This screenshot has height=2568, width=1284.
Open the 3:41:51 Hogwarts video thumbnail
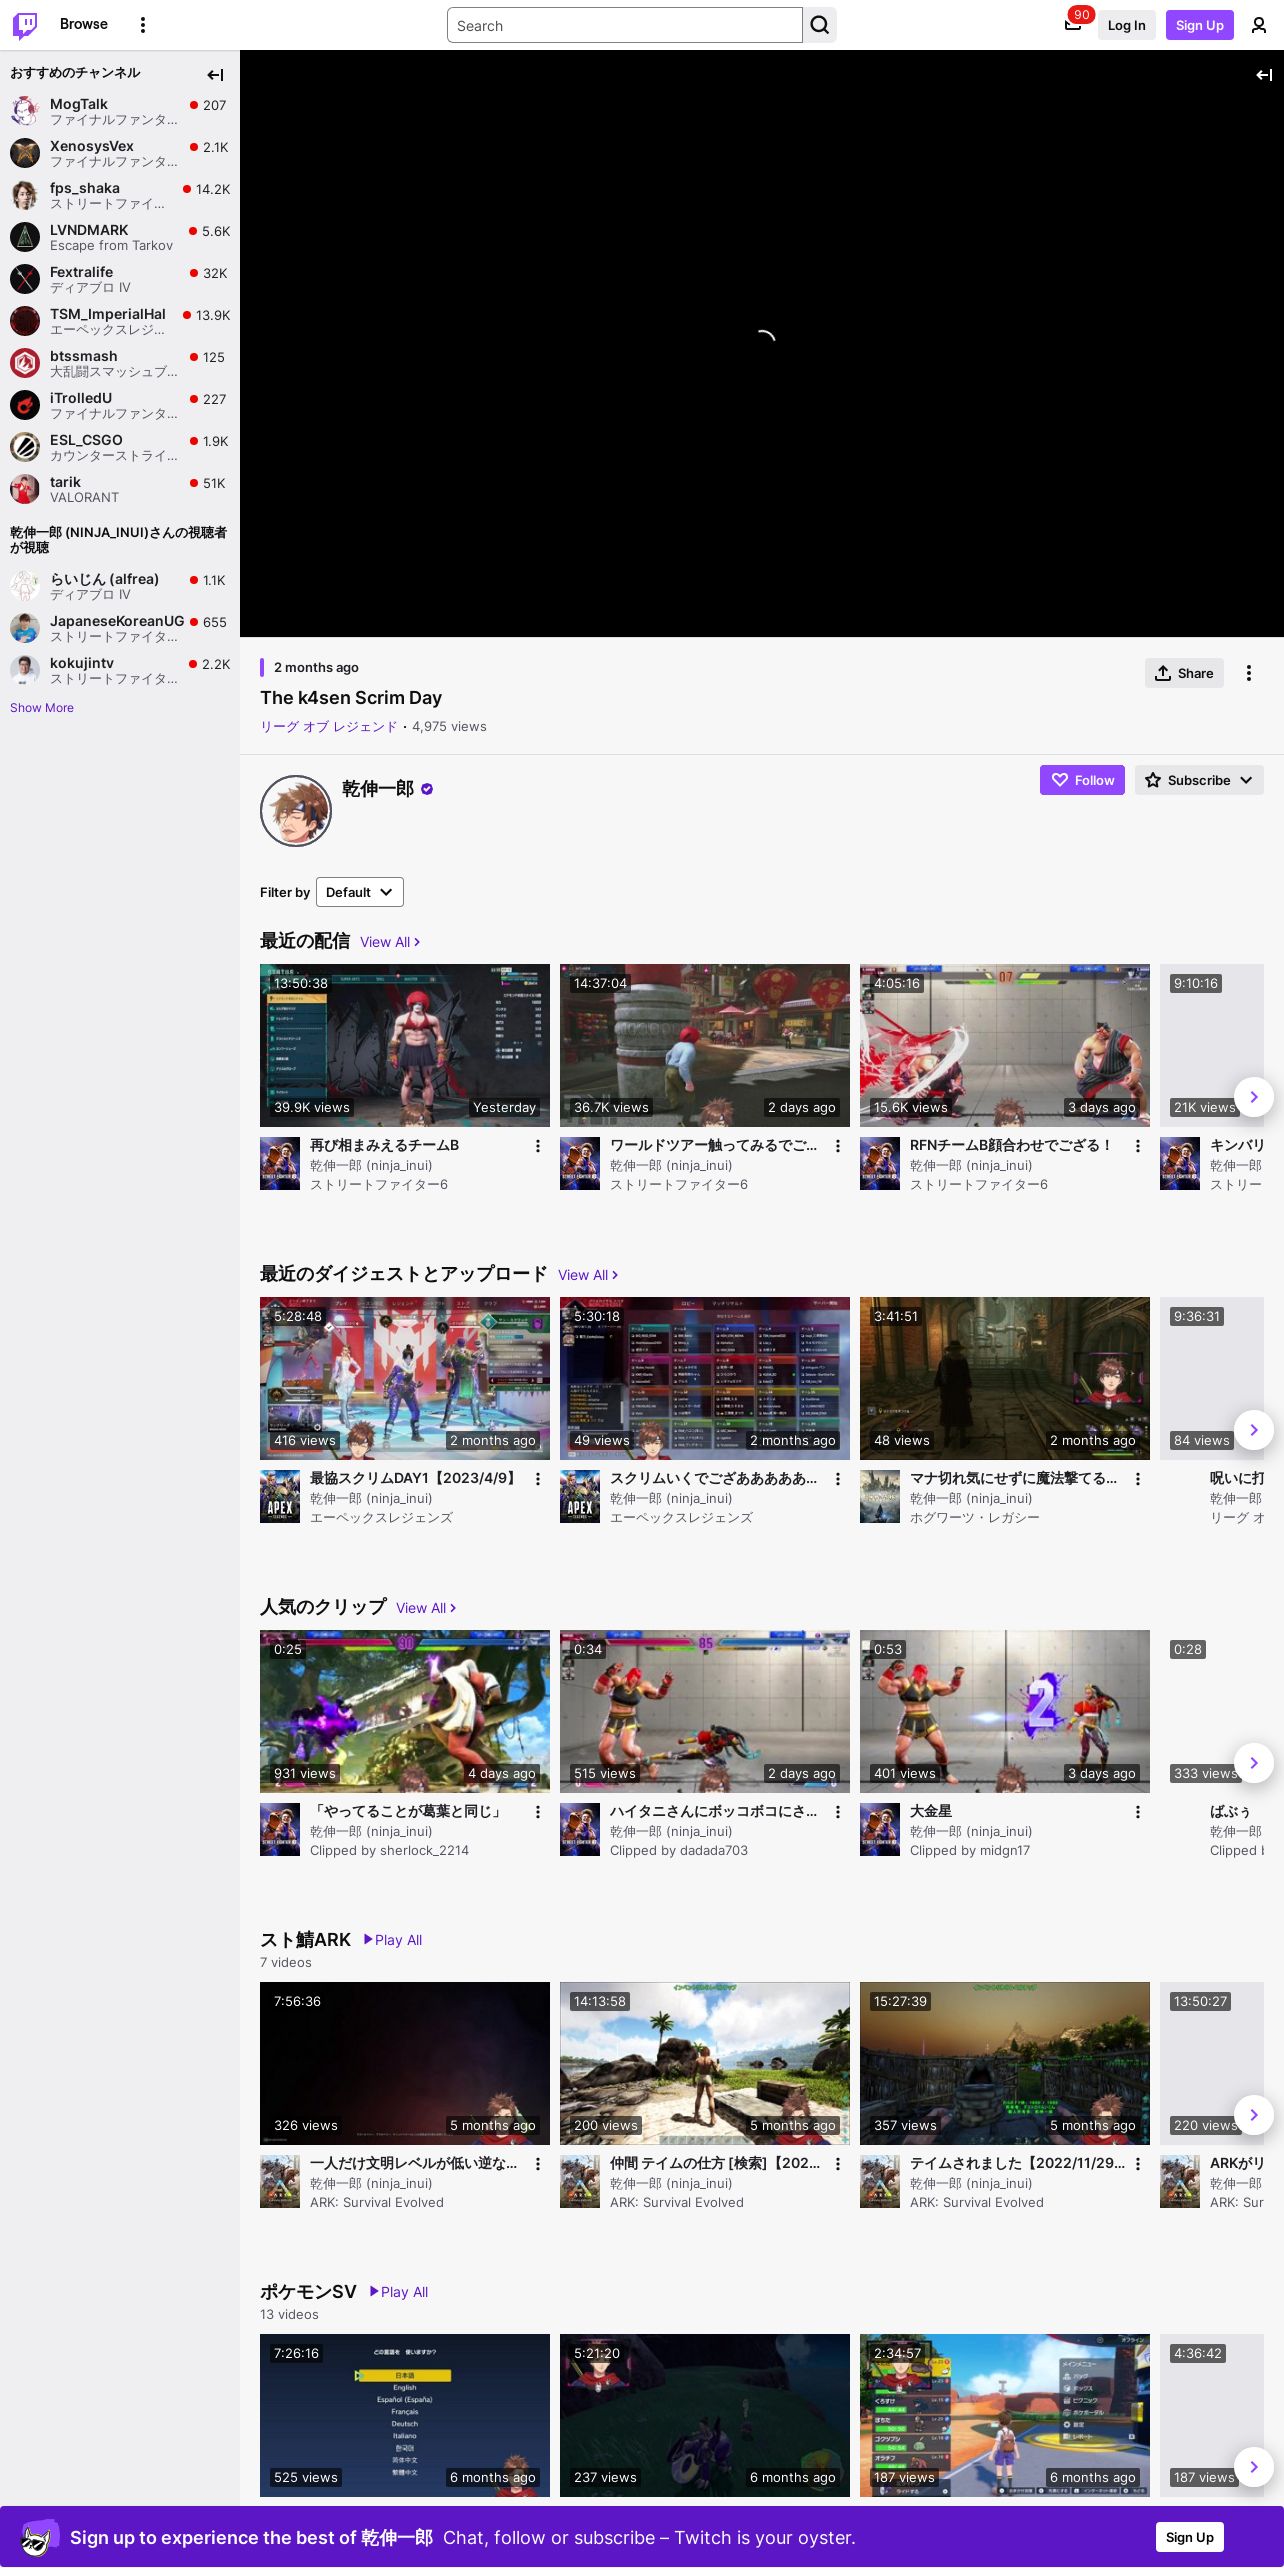pyautogui.click(x=1005, y=1378)
